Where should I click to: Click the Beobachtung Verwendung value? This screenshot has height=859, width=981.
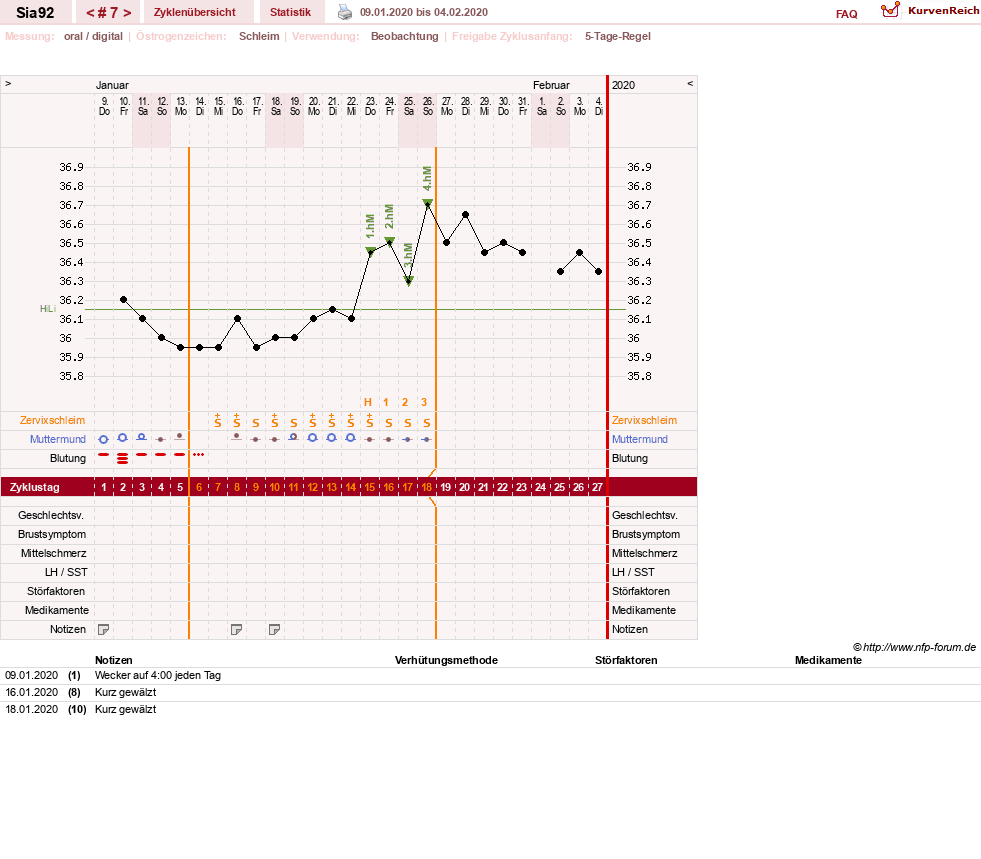tap(404, 36)
